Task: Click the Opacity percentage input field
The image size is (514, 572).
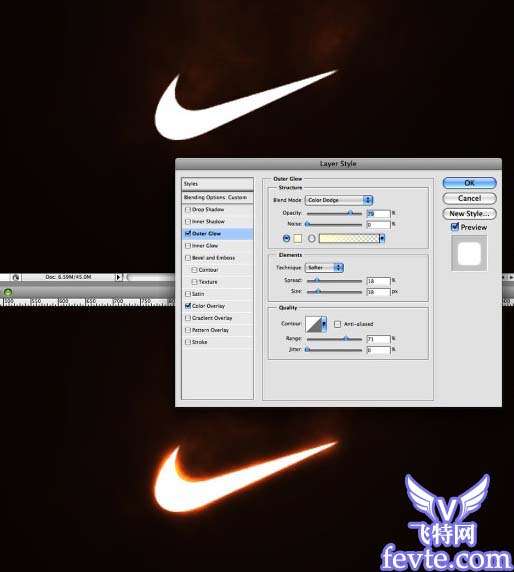Action: 378,213
